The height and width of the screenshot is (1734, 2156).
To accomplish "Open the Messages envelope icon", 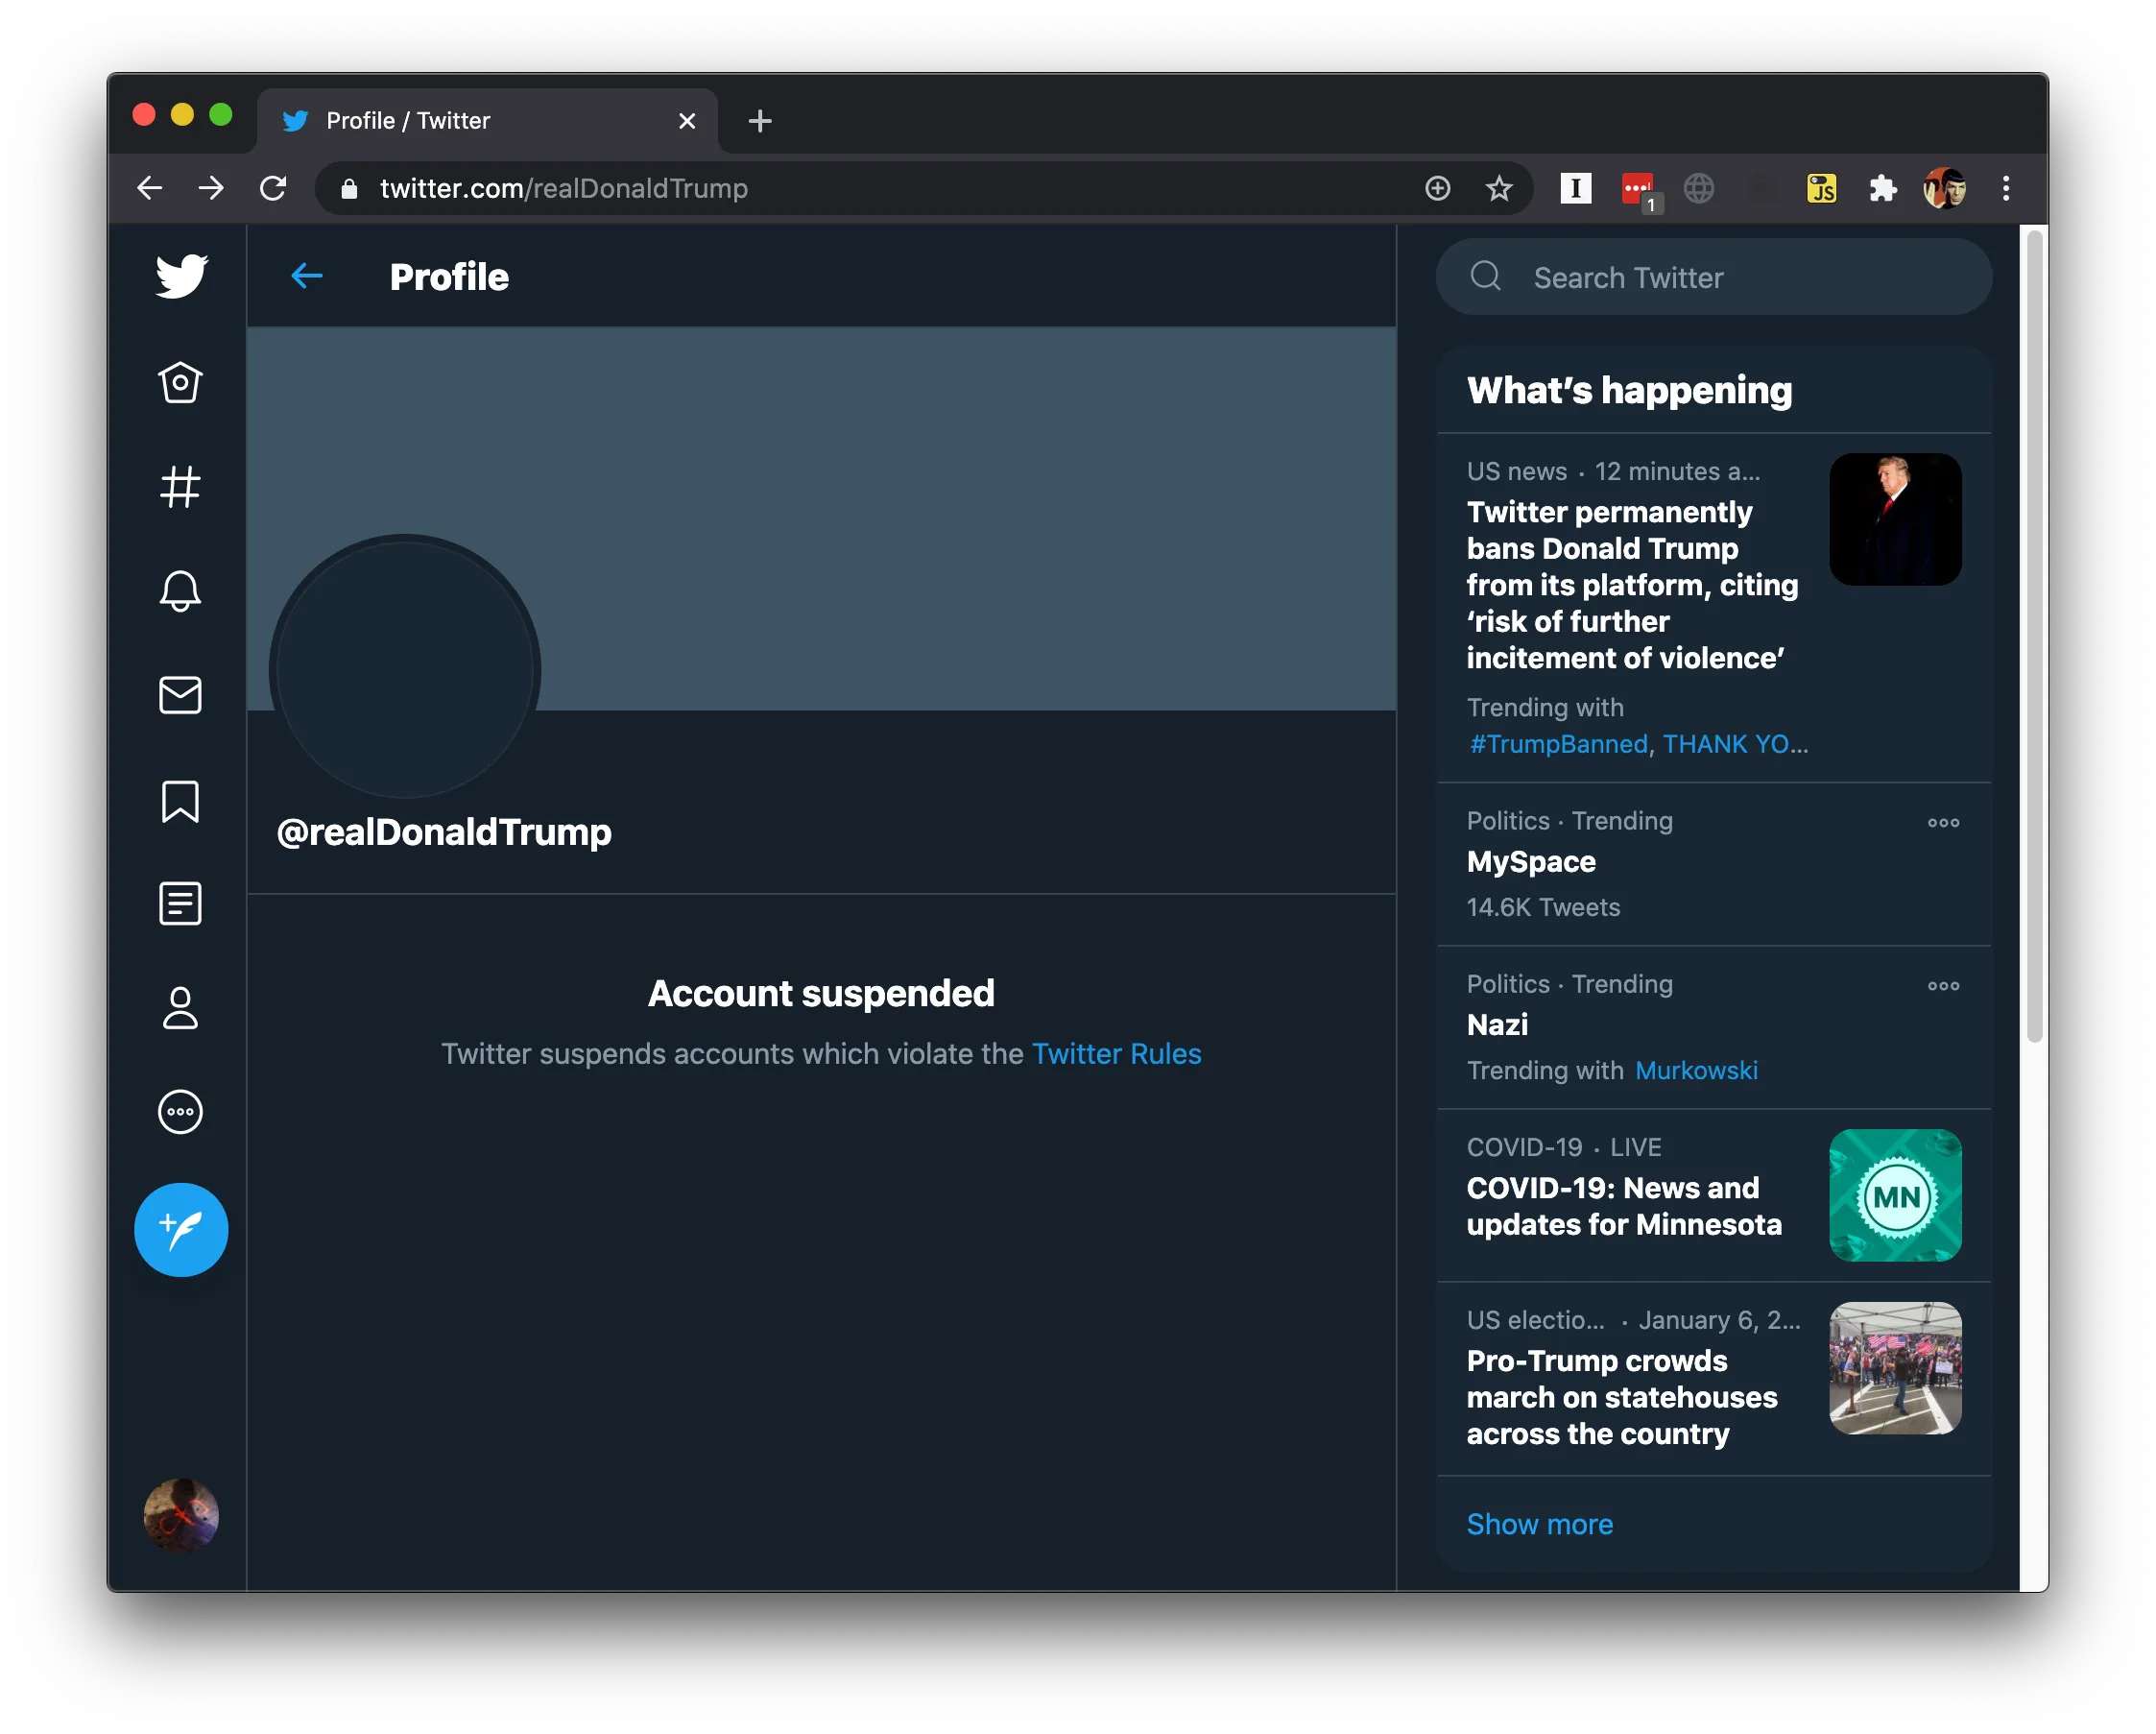I will 177,693.
